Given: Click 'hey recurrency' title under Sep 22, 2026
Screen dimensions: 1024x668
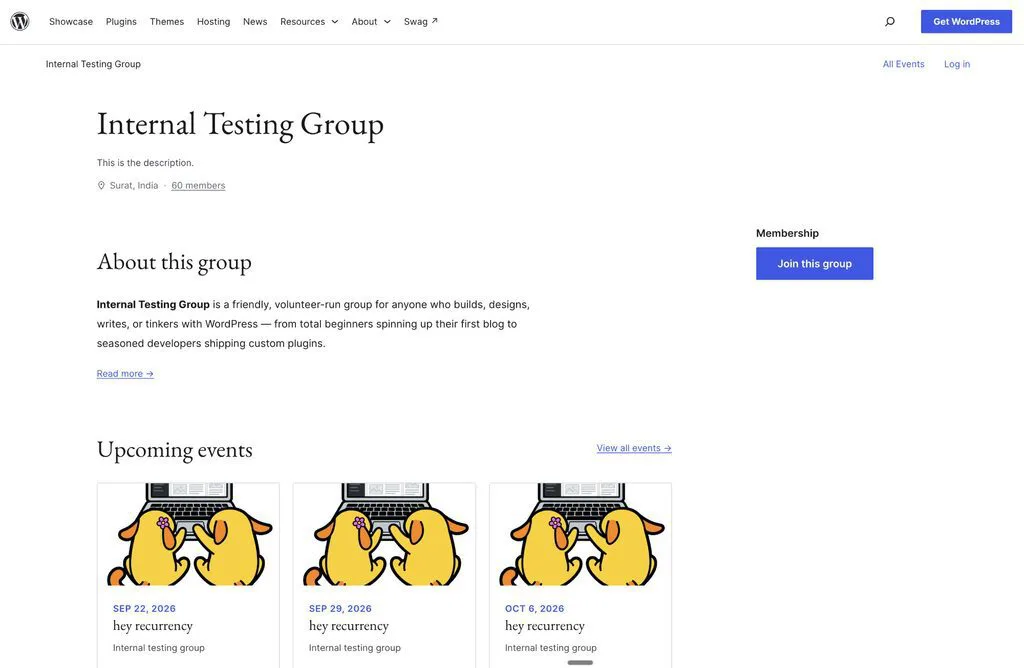Looking at the screenshot, I should pos(153,626).
